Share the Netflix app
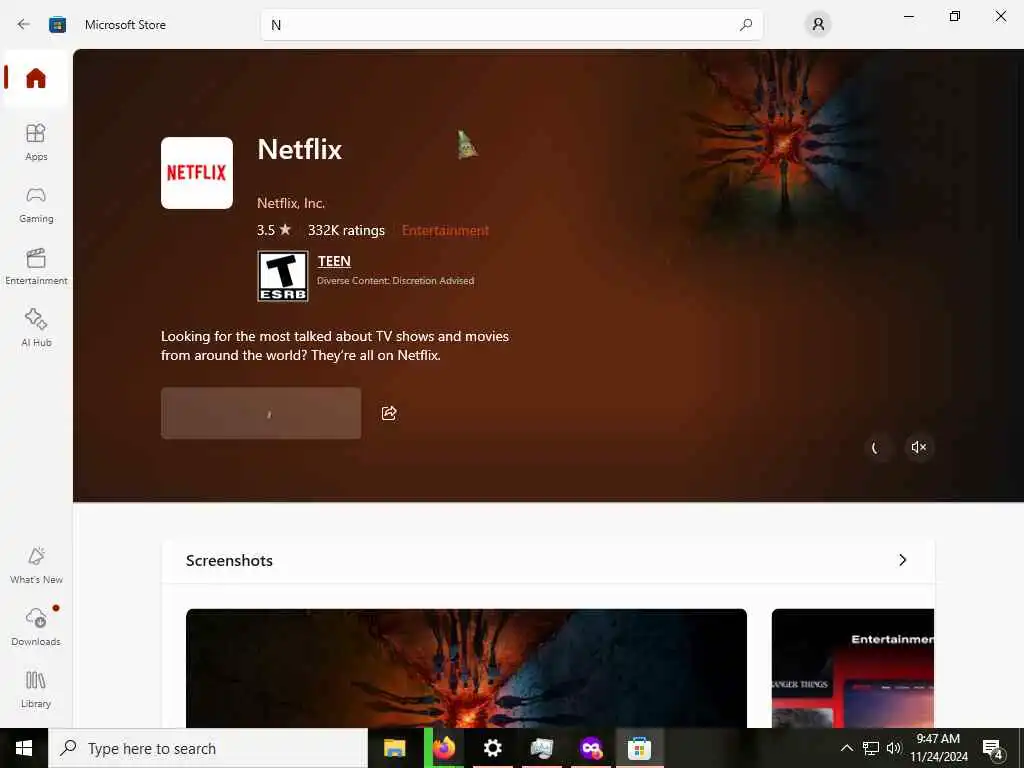The image size is (1024, 768). [389, 413]
